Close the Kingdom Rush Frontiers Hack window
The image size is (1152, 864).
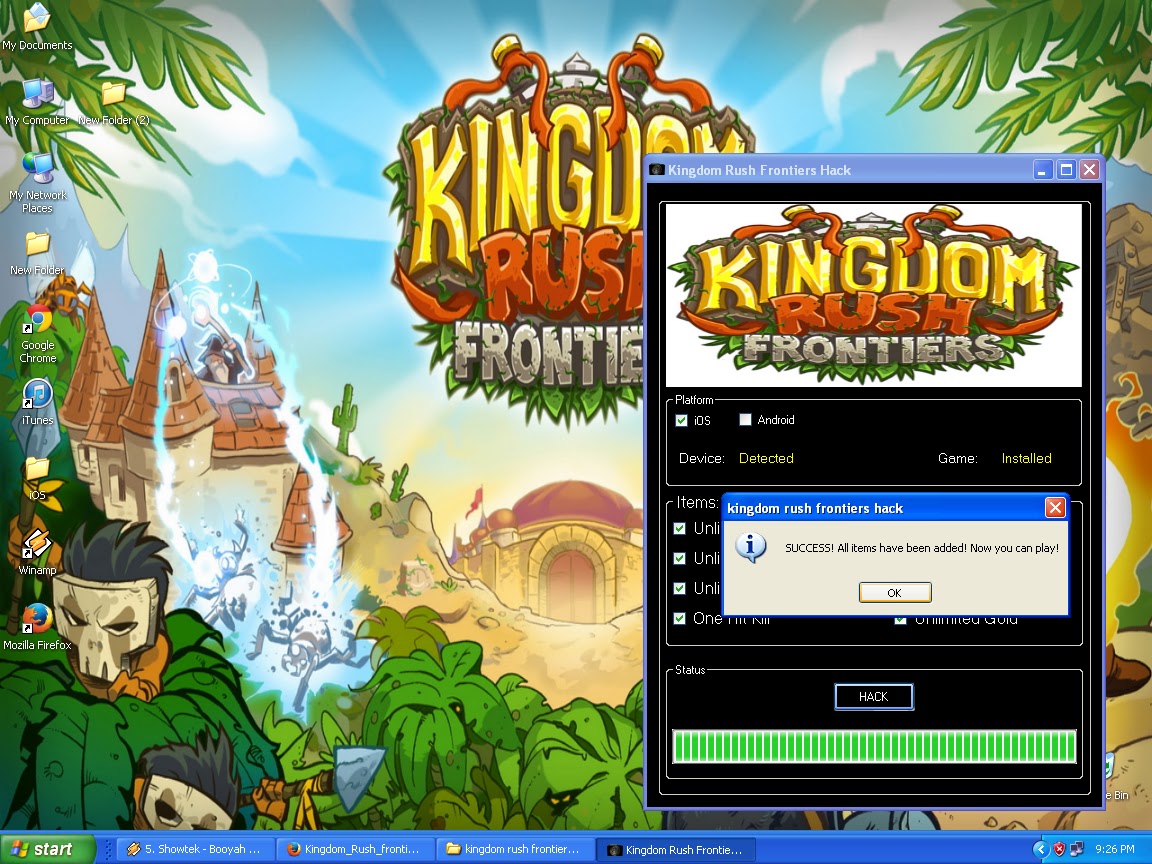(1090, 170)
